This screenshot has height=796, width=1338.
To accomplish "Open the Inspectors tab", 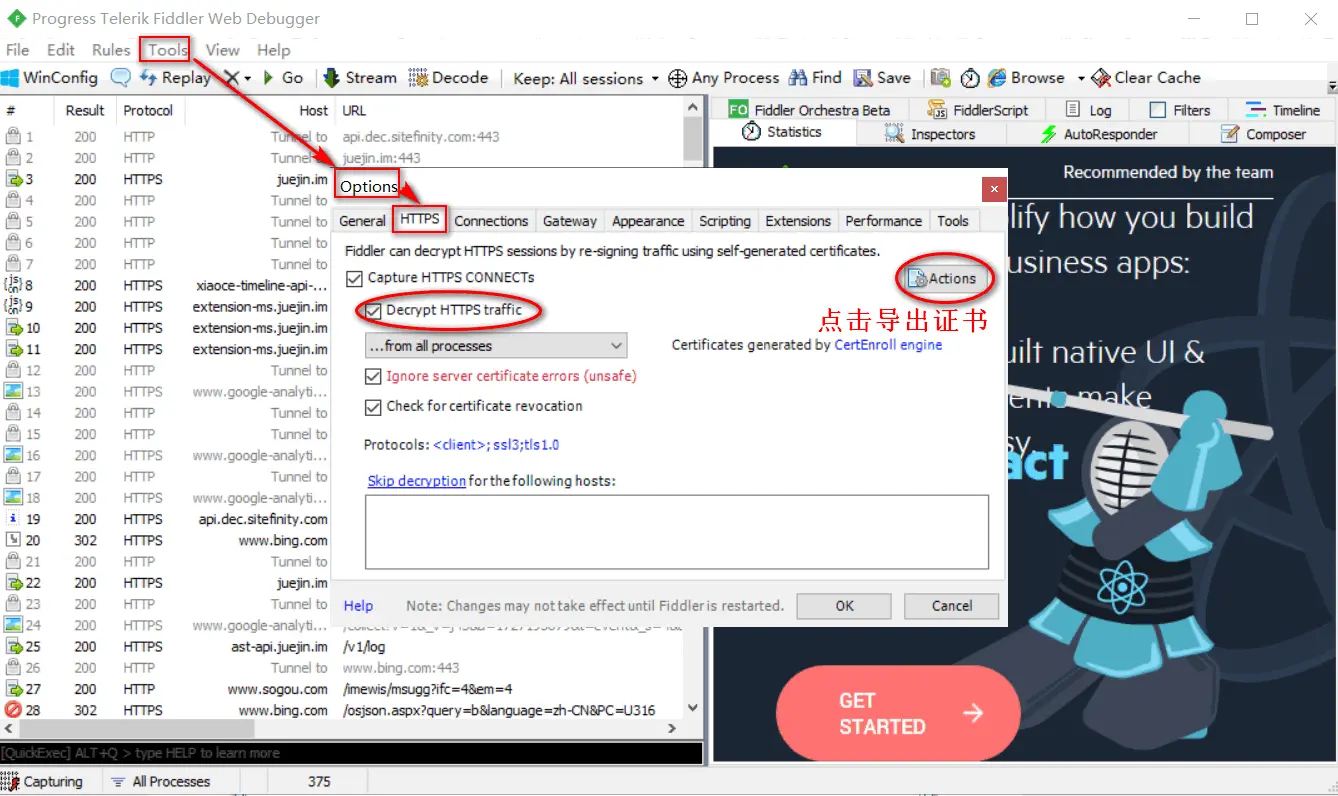I will point(931,134).
